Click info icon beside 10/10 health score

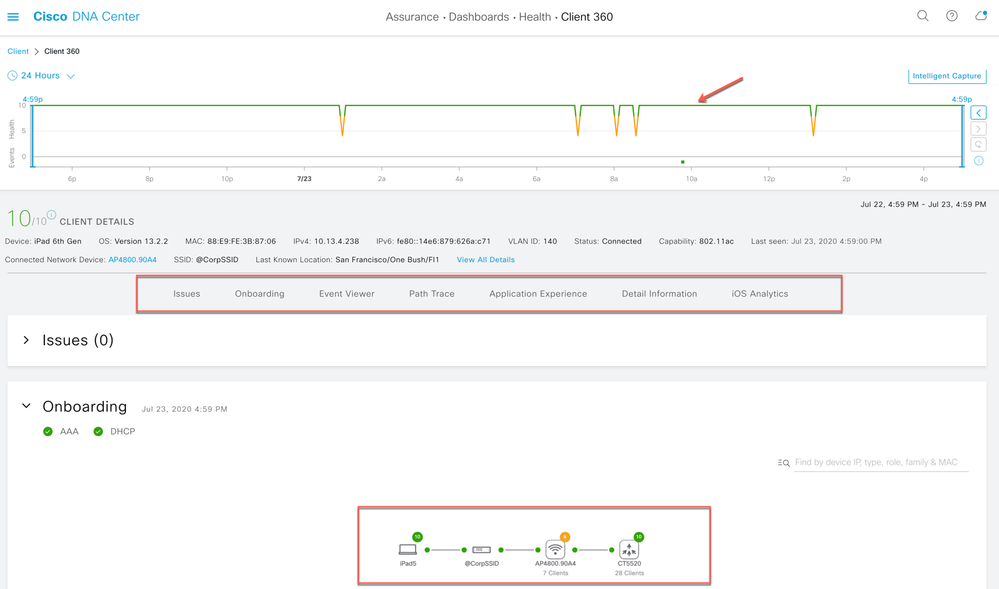tap(52, 214)
